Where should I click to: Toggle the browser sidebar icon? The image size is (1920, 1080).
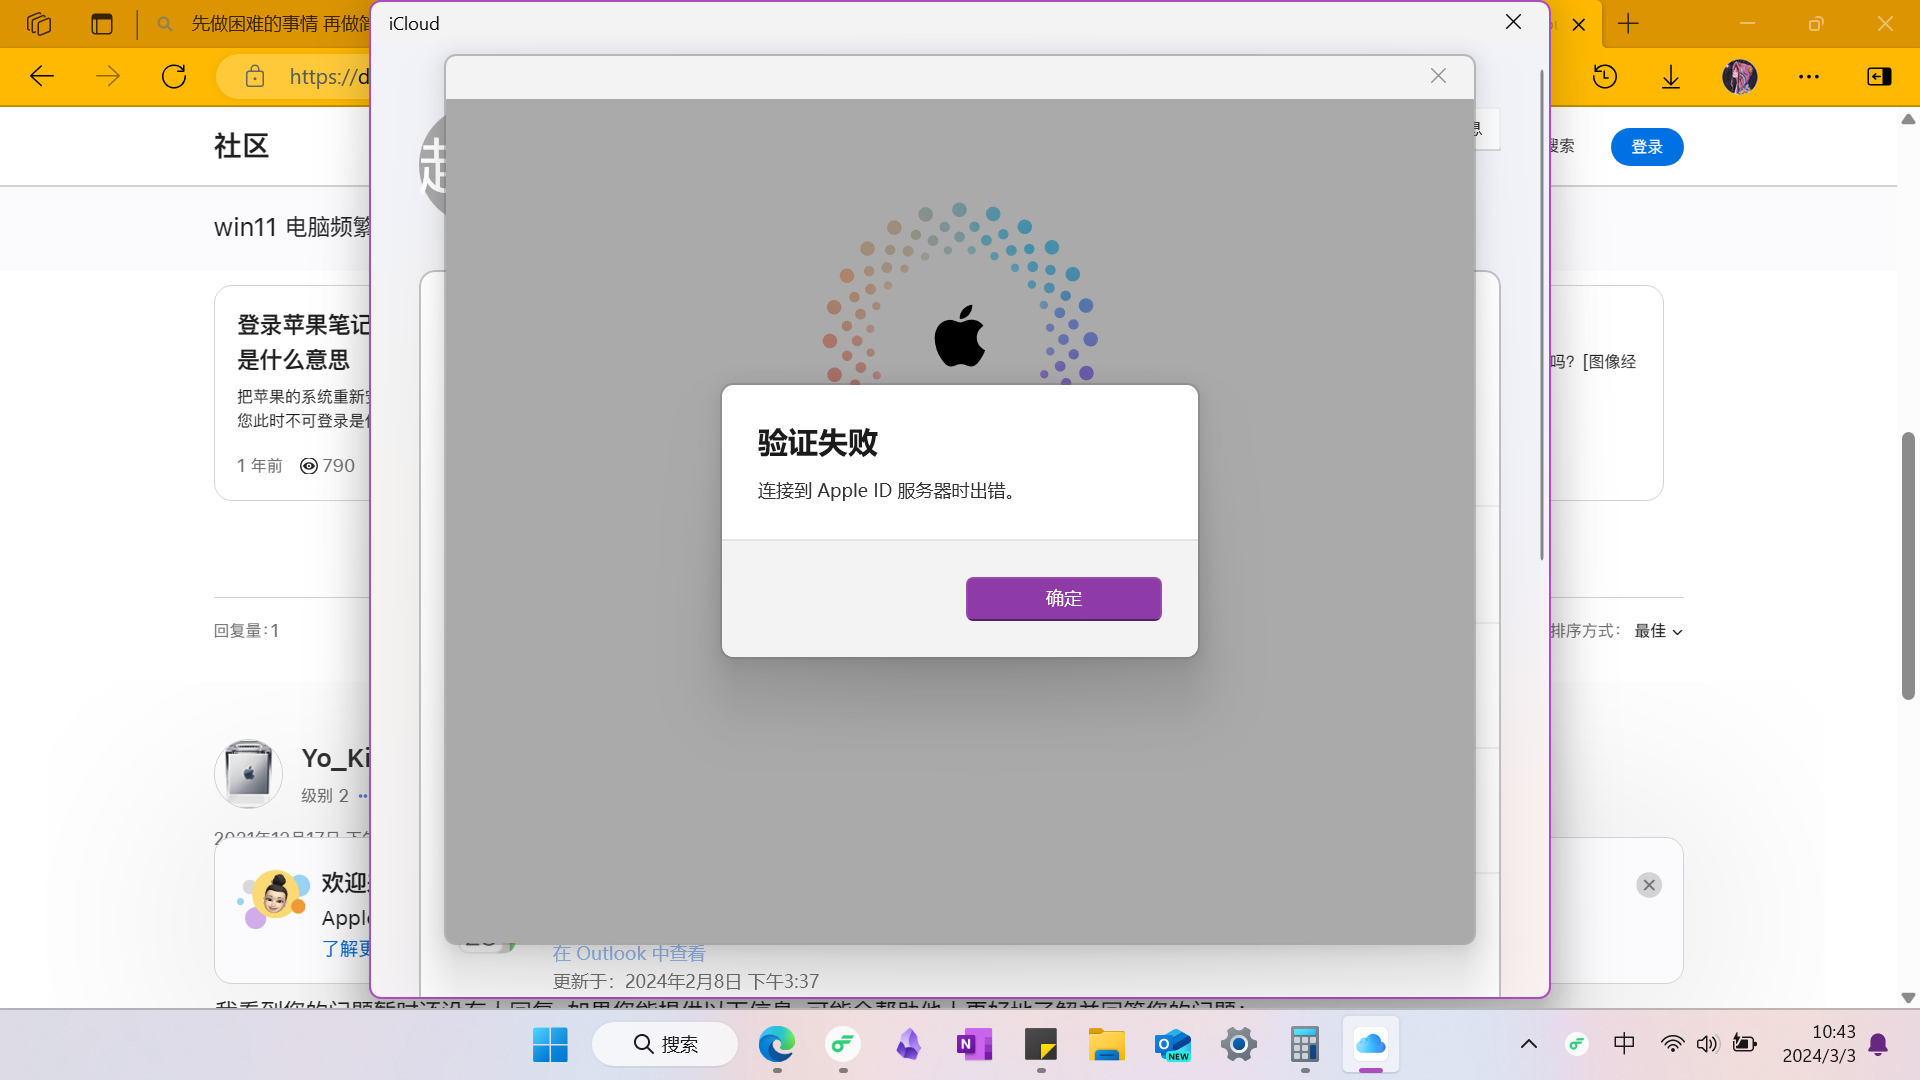(1879, 76)
